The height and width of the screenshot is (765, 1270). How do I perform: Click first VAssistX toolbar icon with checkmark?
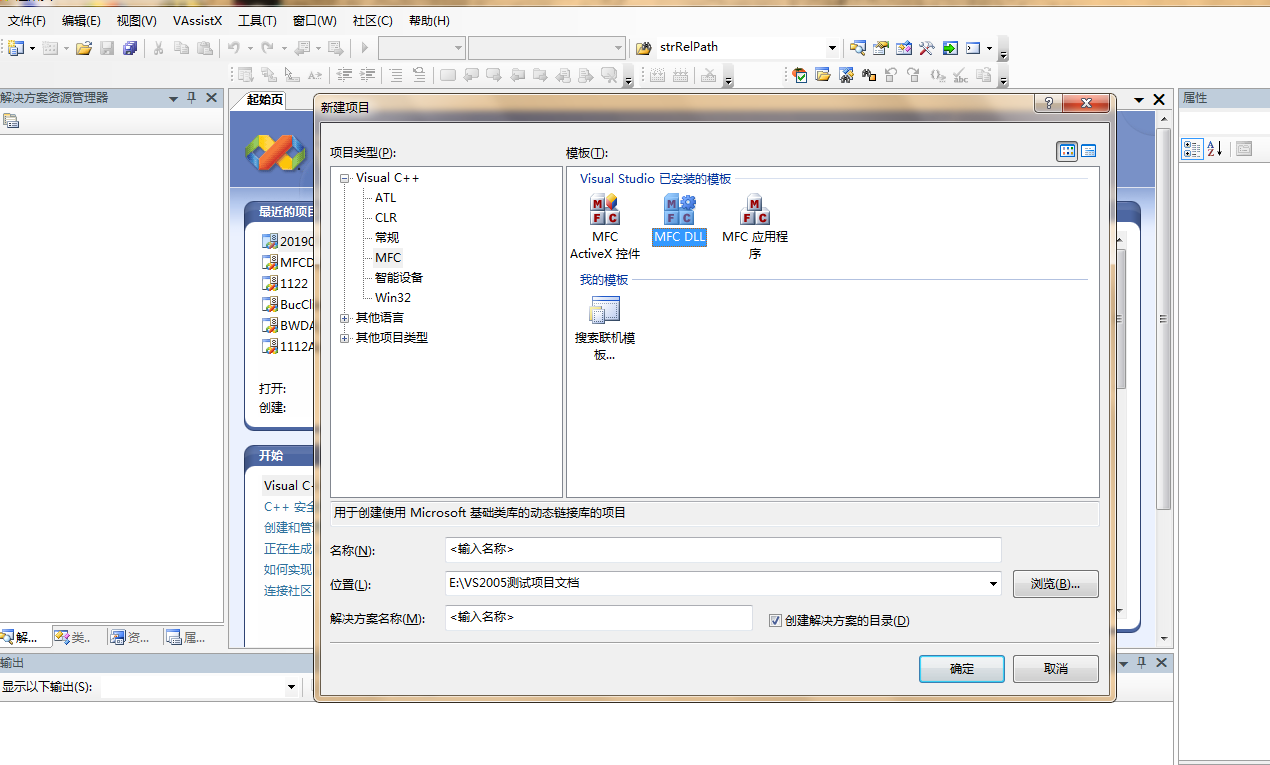(x=800, y=75)
